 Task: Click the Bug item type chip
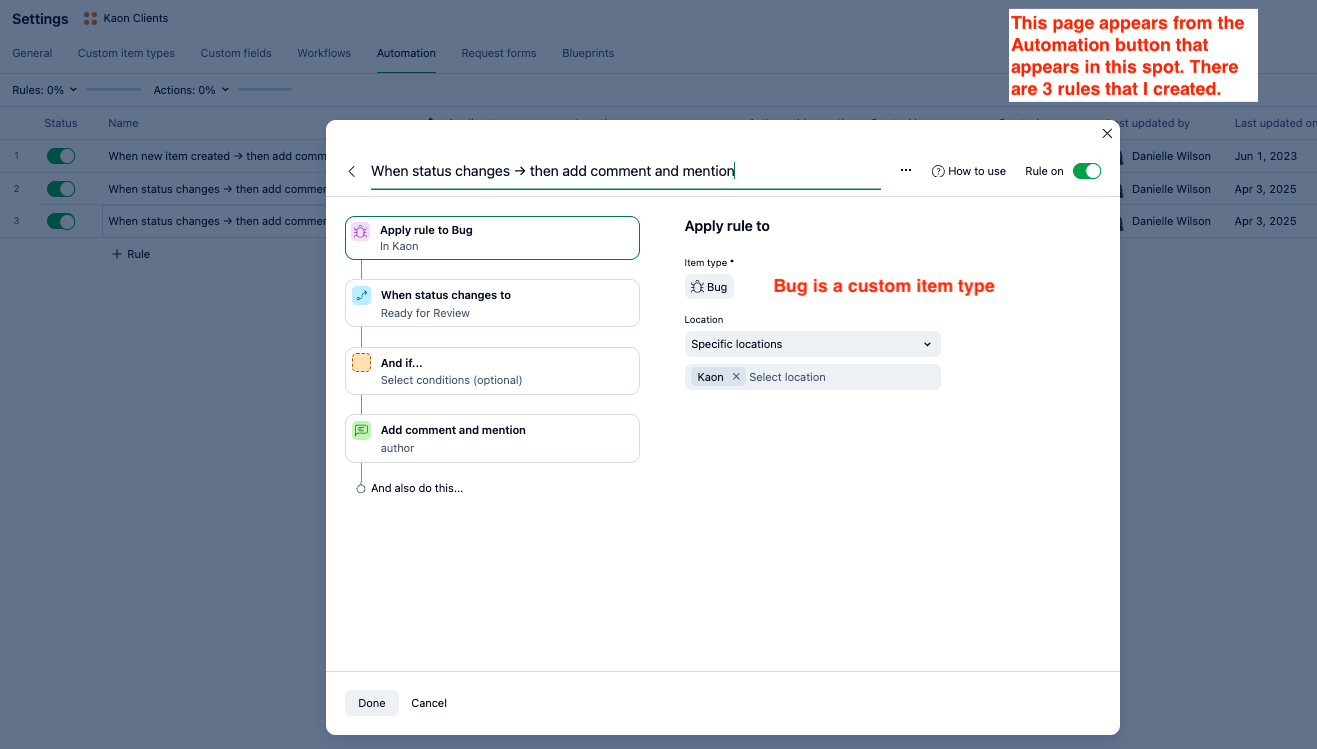click(x=709, y=287)
